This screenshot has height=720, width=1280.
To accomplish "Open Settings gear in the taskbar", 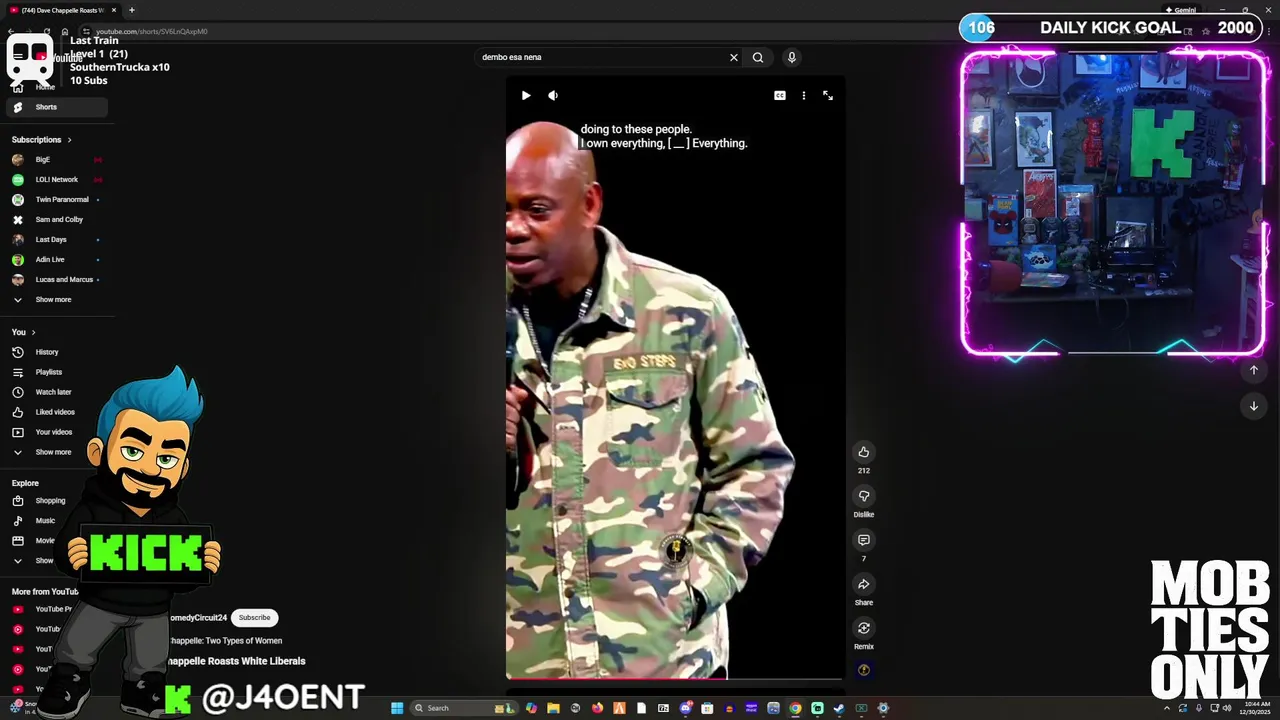I will (883, 708).
